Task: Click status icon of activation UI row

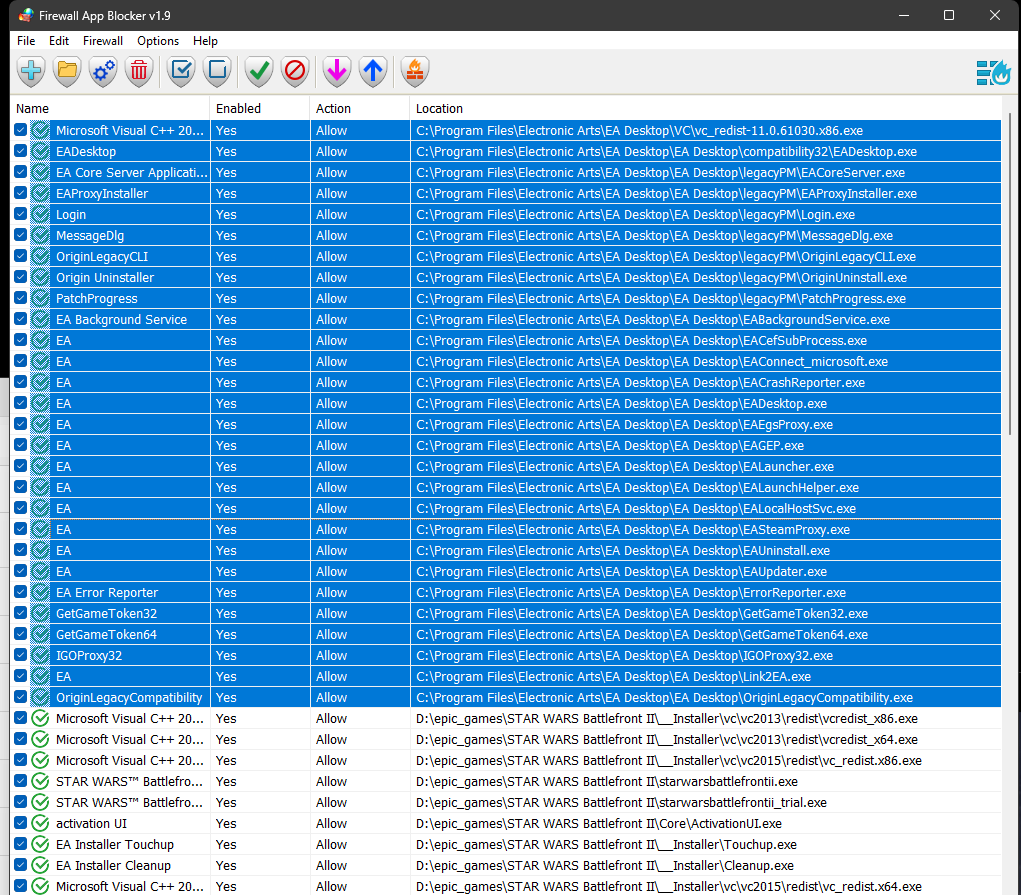Action: [40, 824]
